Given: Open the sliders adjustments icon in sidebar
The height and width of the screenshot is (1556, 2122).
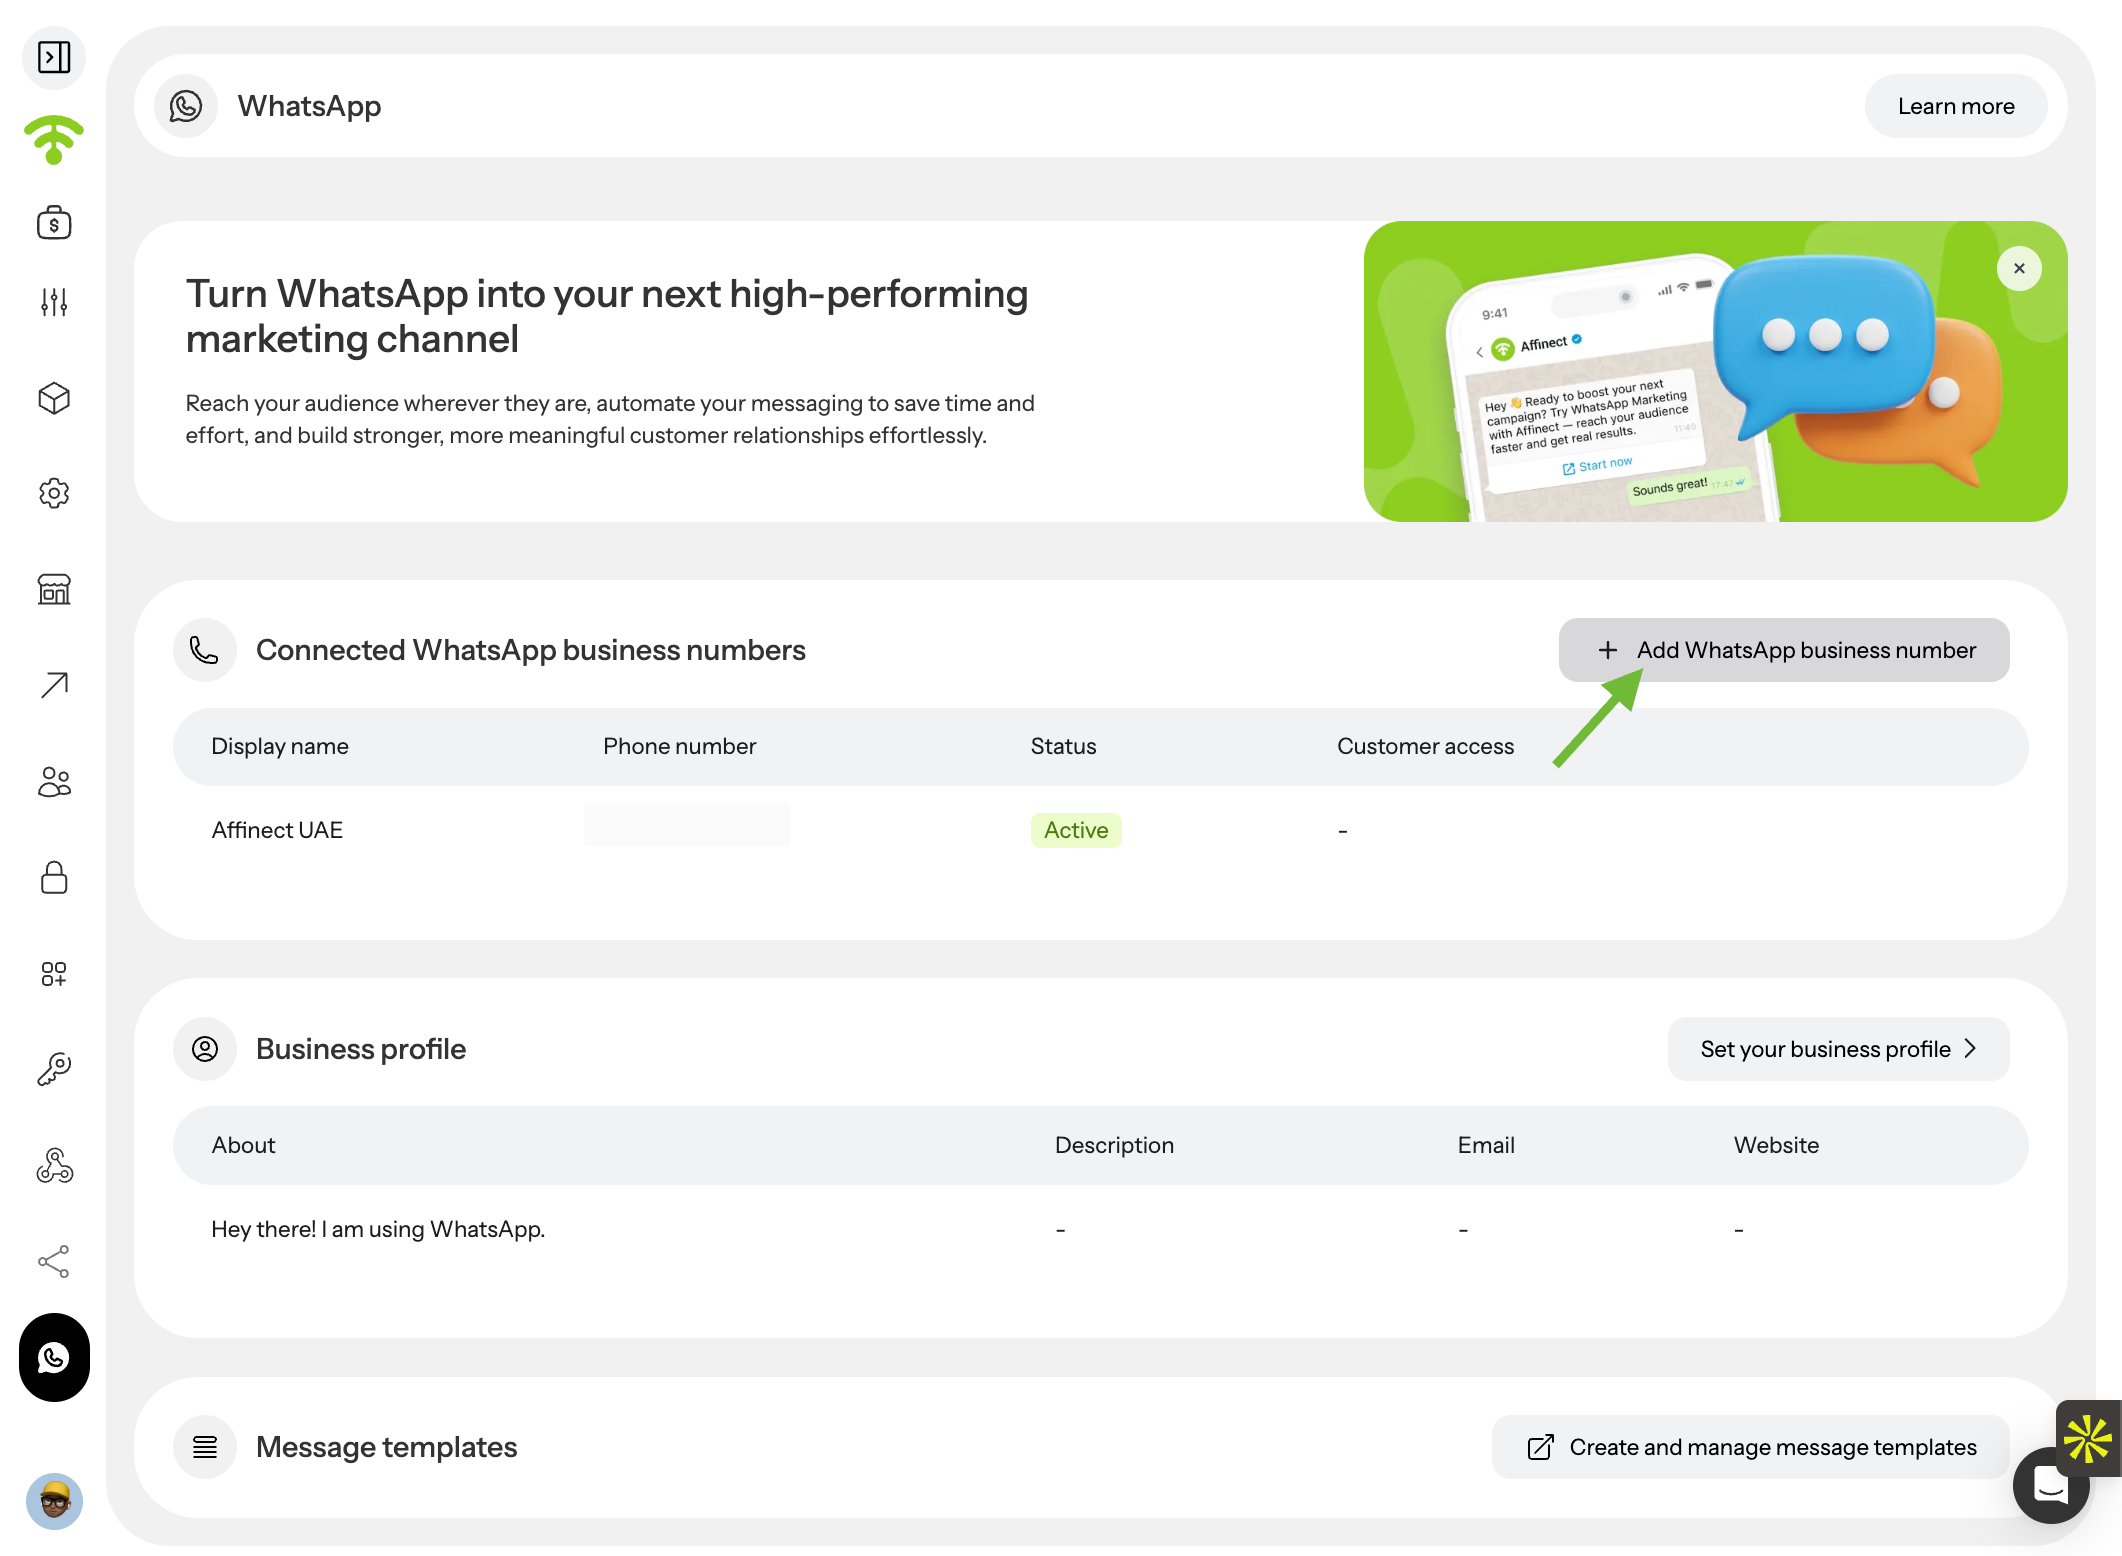Looking at the screenshot, I should [x=54, y=302].
